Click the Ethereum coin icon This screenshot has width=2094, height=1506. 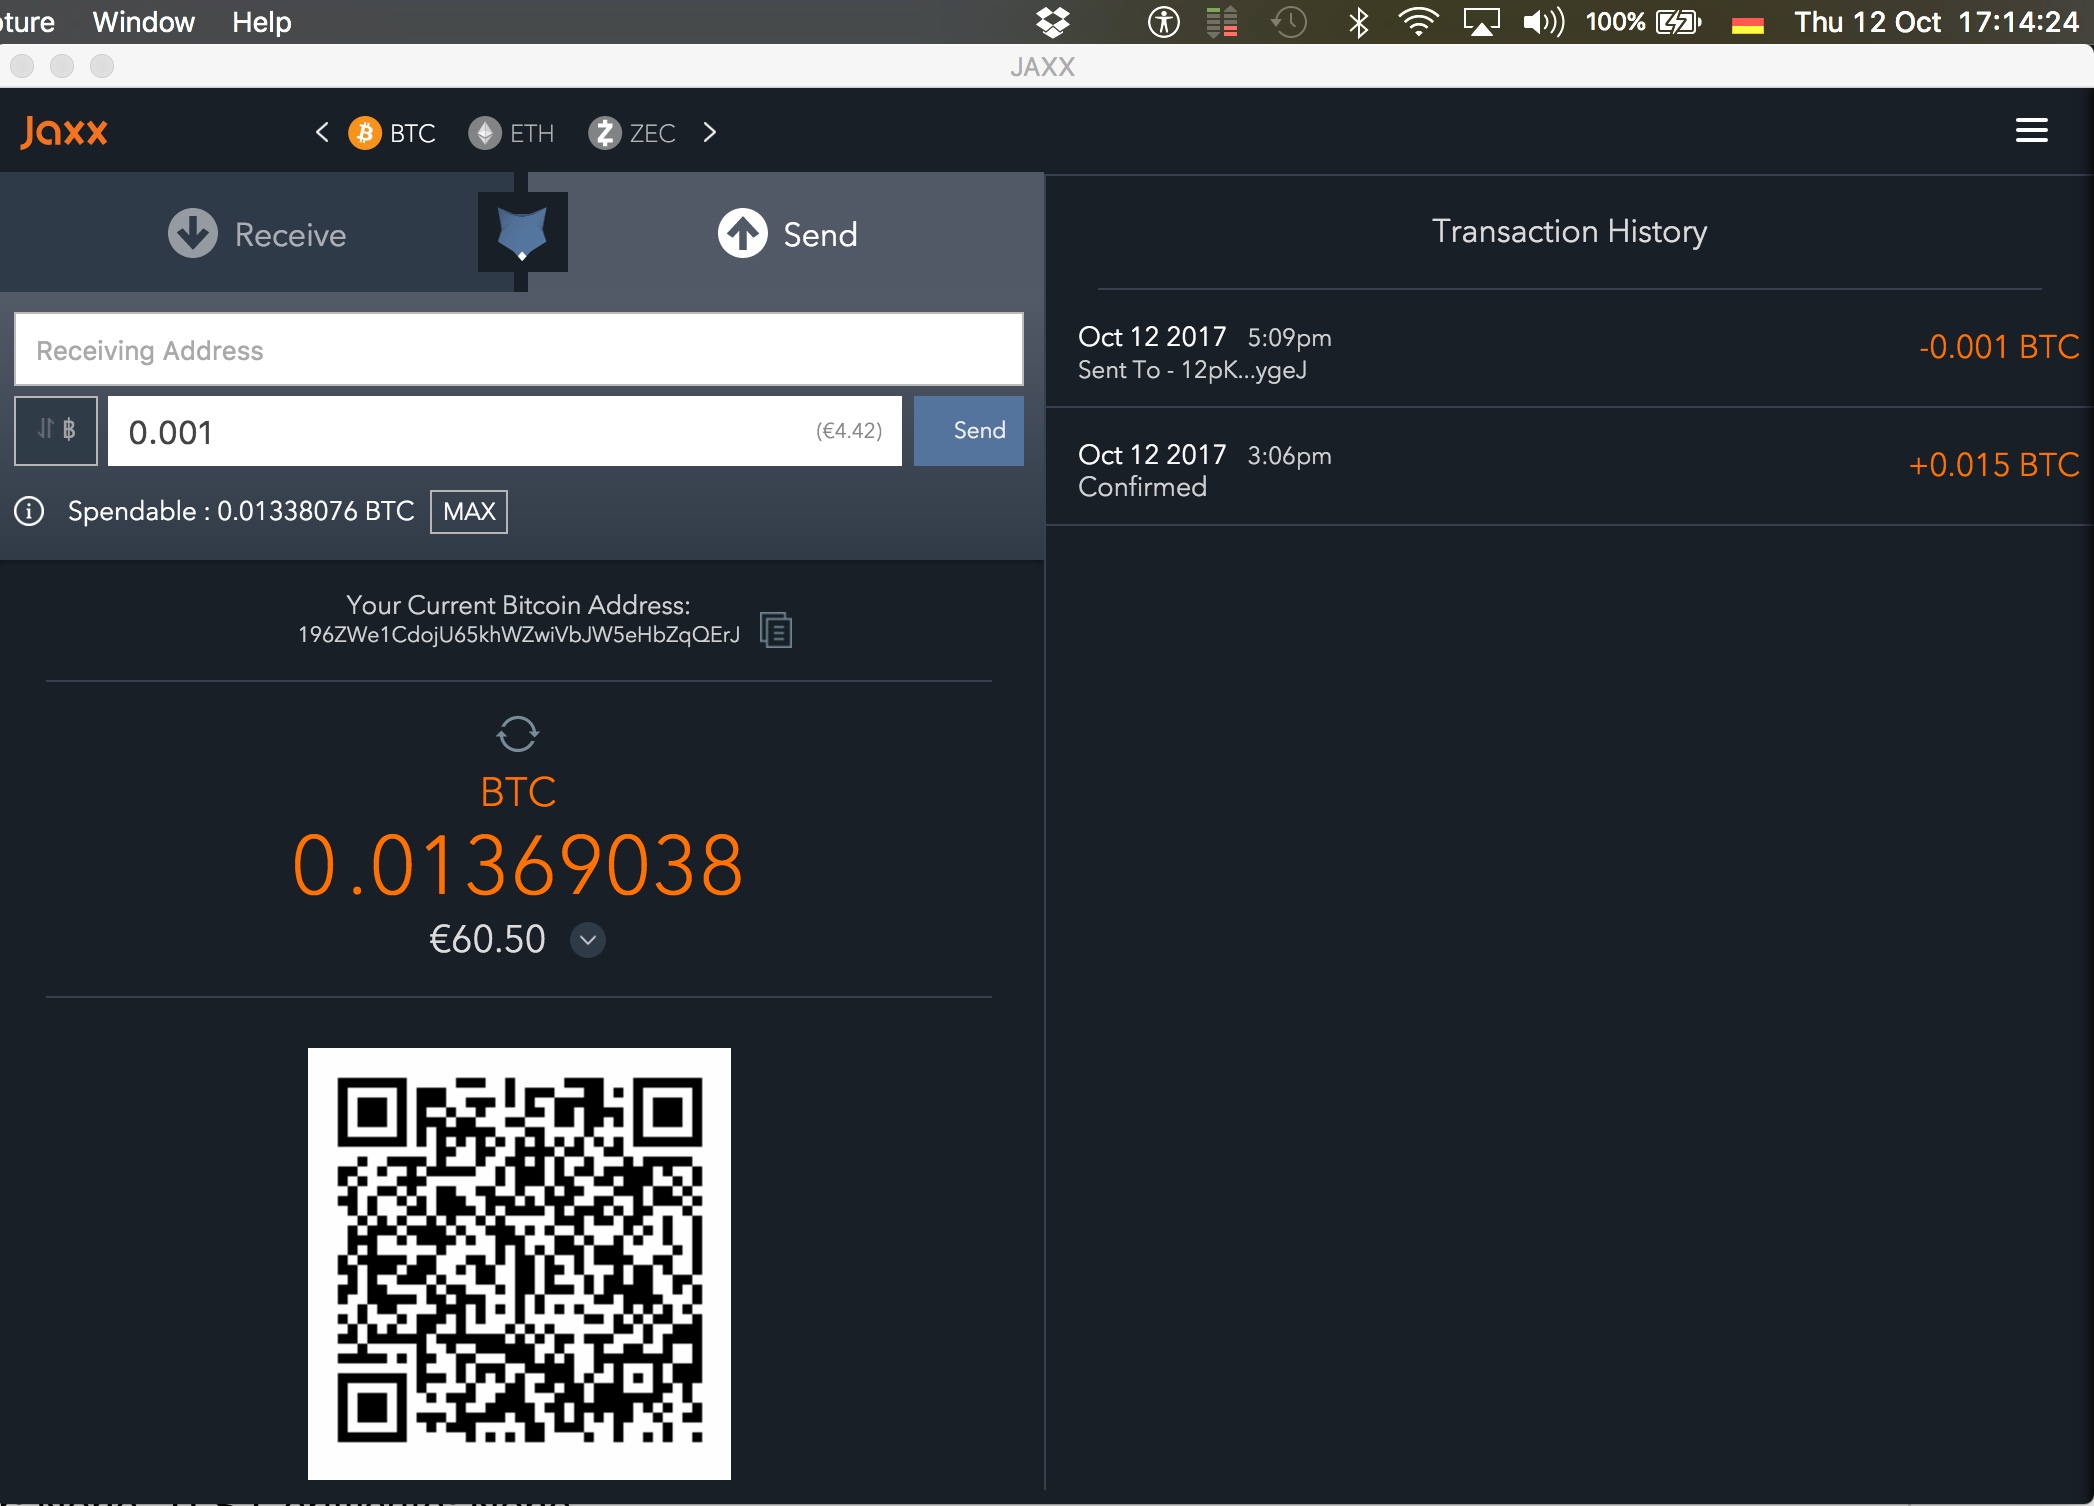[x=485, y=133]
